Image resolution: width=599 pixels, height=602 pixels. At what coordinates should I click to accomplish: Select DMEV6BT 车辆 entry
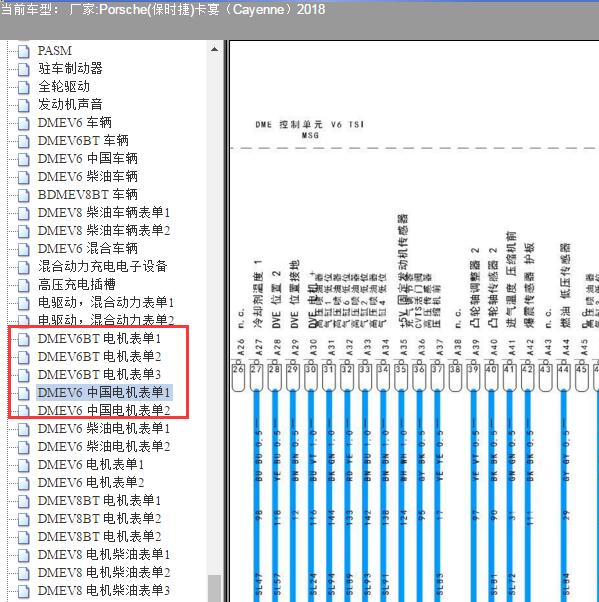(83, 141)
